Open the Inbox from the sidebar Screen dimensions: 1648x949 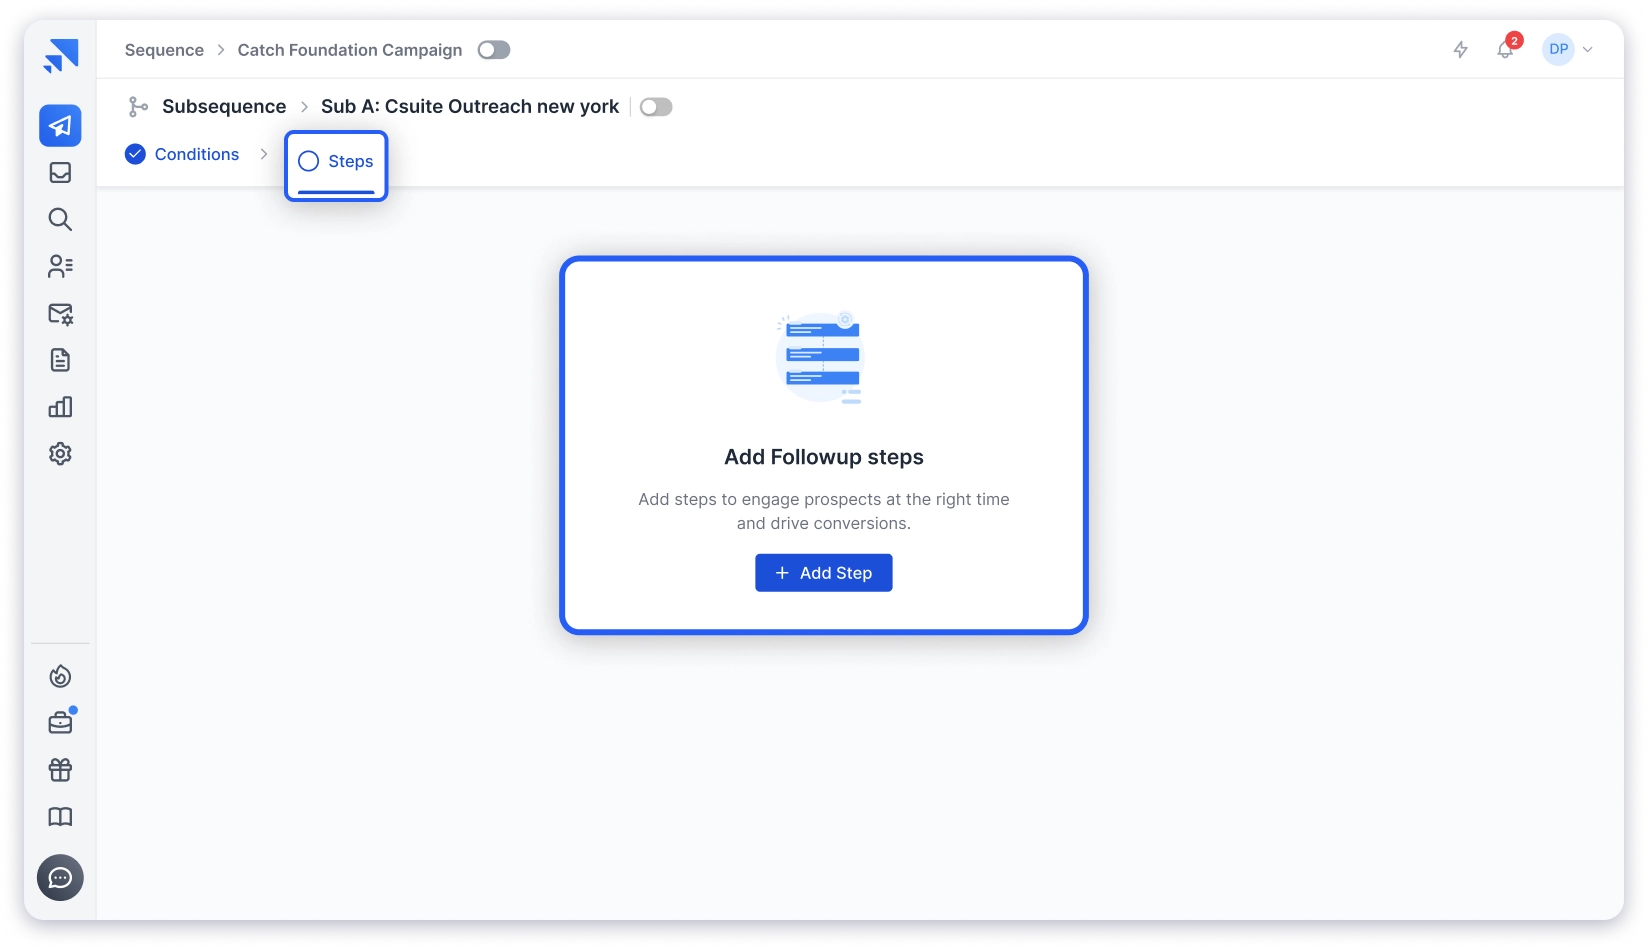60,172
